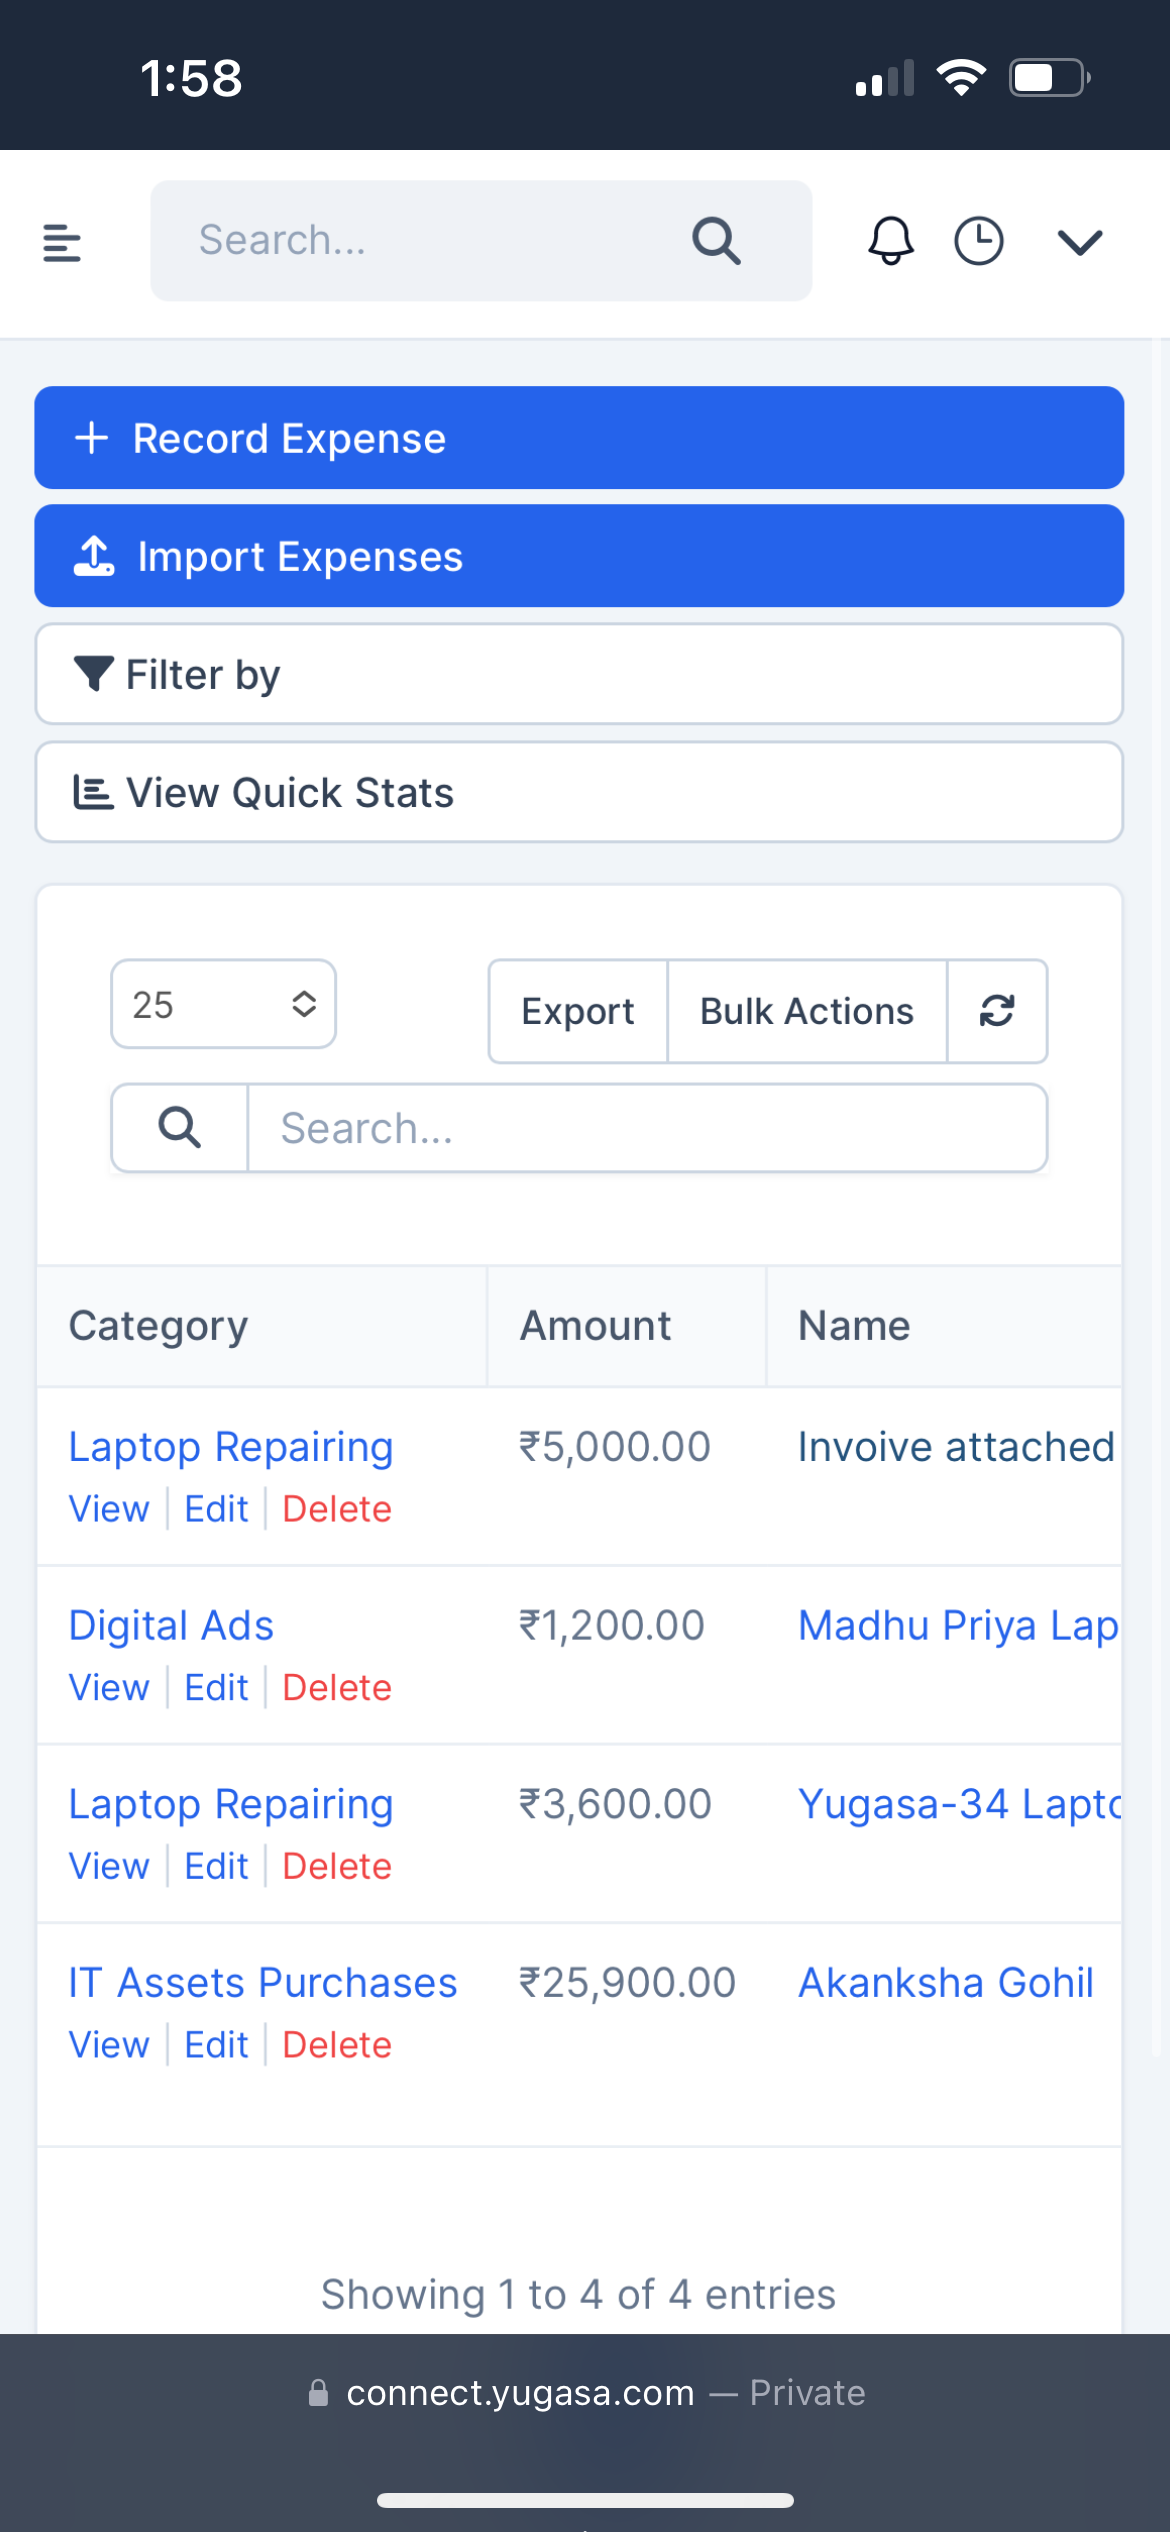Click the magnifier in the top search bar
The image size is (1170, 2532).
(714, 240)
